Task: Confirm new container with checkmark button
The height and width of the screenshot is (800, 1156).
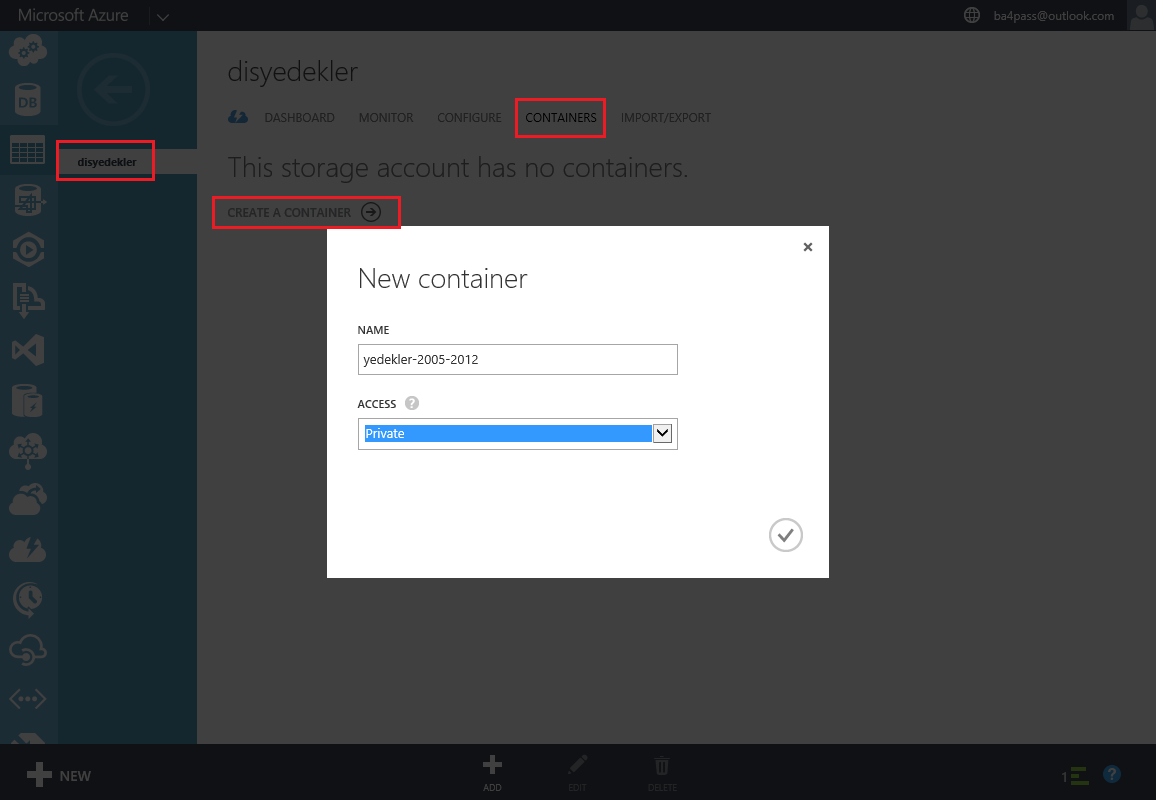Action: (786, 535)
